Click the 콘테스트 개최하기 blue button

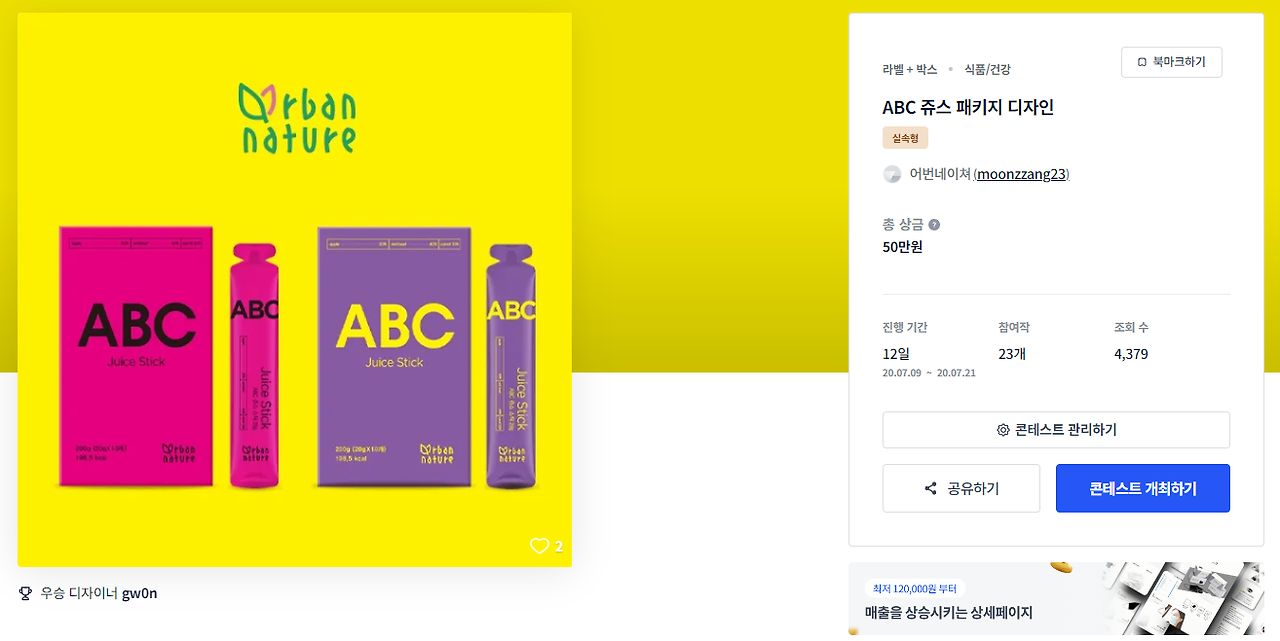click(x=1143, y=488)
